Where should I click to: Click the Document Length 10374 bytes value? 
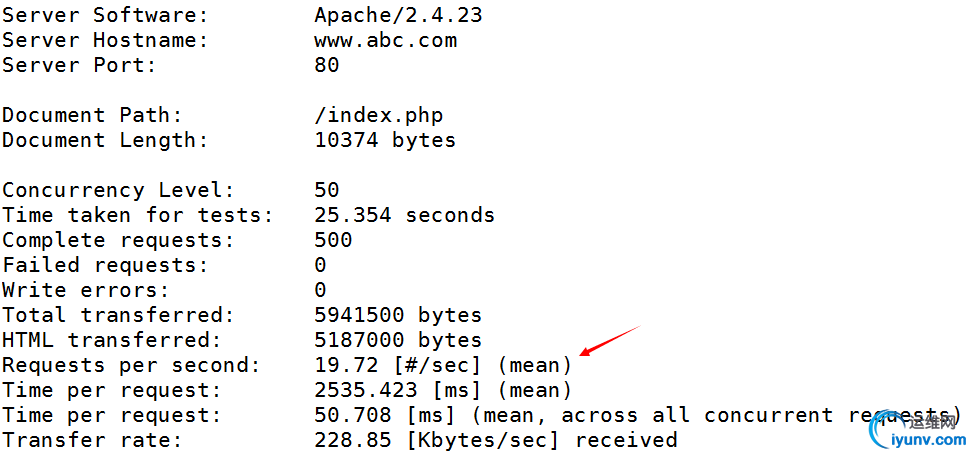click(384, 140)
